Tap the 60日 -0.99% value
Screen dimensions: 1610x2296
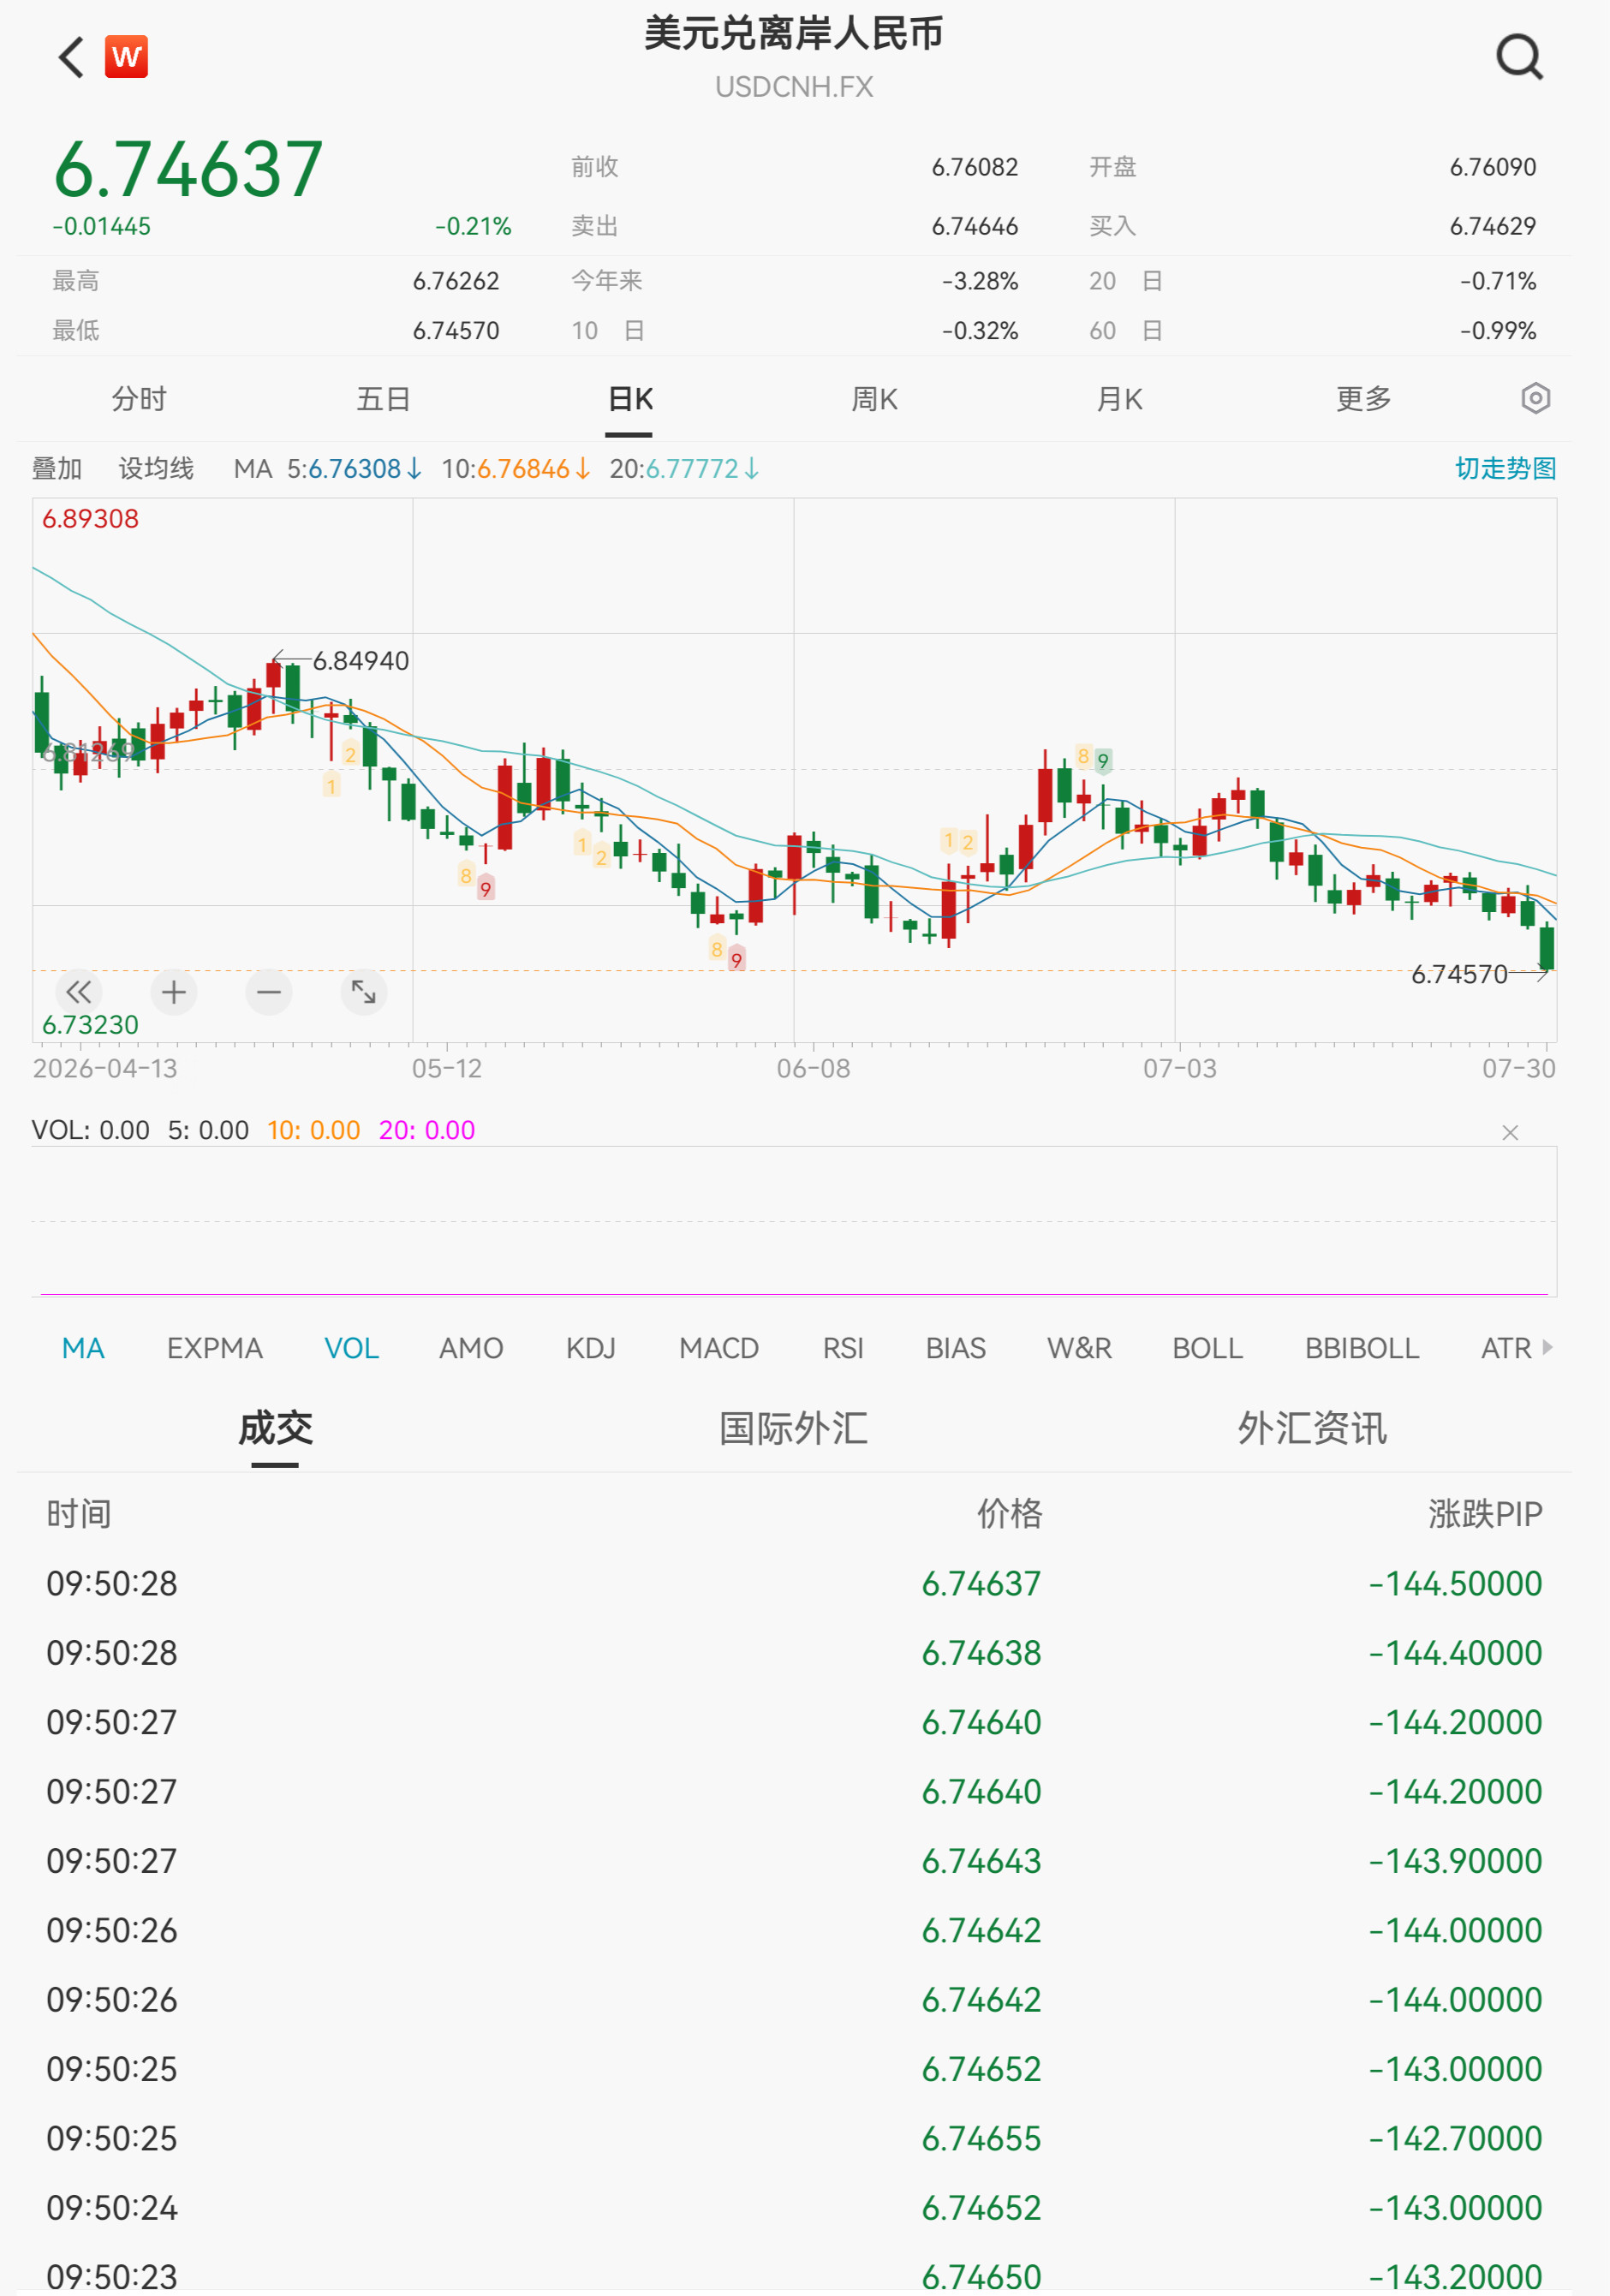click(x=1497, y=331)
